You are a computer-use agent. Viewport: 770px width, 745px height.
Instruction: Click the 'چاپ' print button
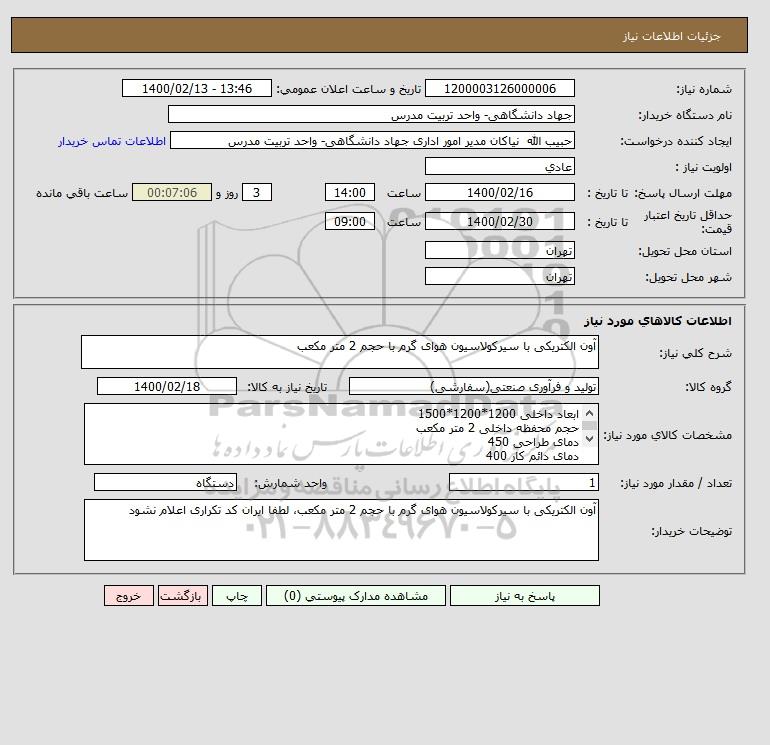click(237, 596)
